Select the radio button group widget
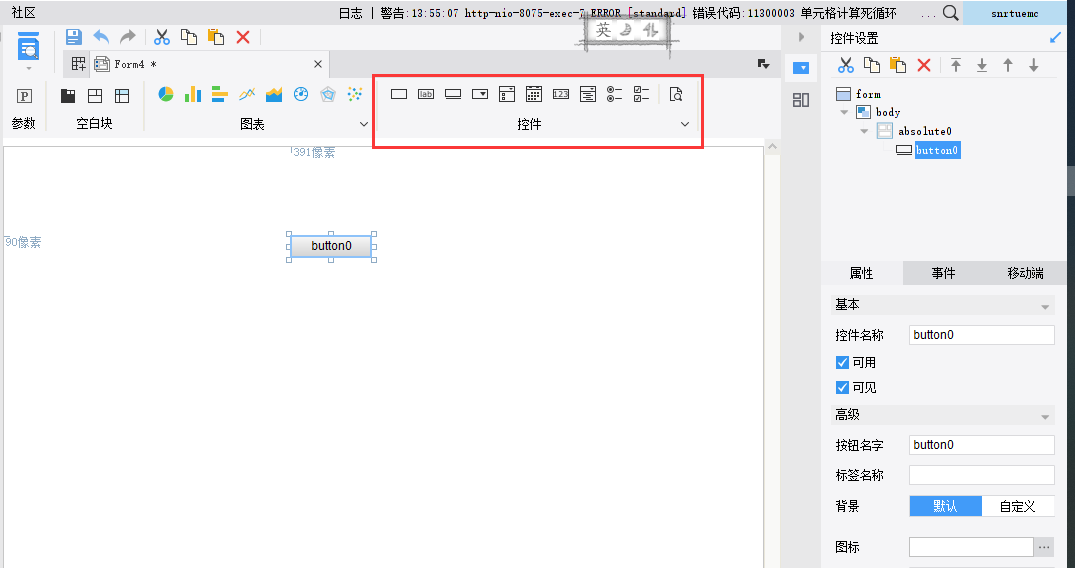Screen dimensions: 1075x568 pyautogui.click(x=615, y=94)
